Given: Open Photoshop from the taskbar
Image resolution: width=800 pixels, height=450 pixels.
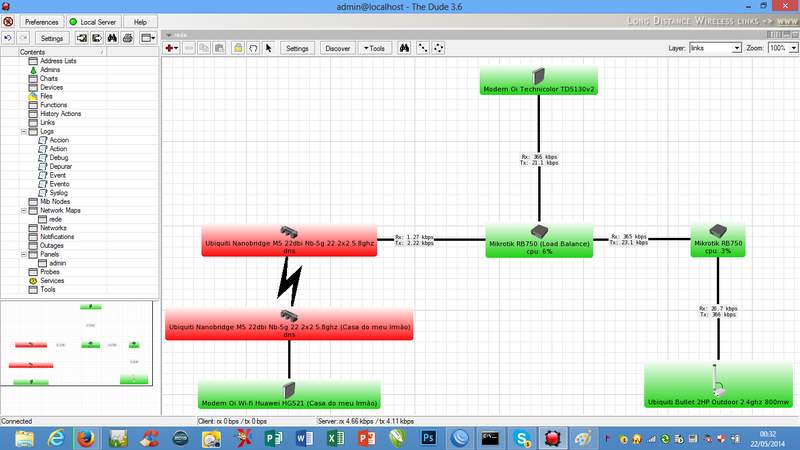Looking at the screenshot, I should pos(428,438).
